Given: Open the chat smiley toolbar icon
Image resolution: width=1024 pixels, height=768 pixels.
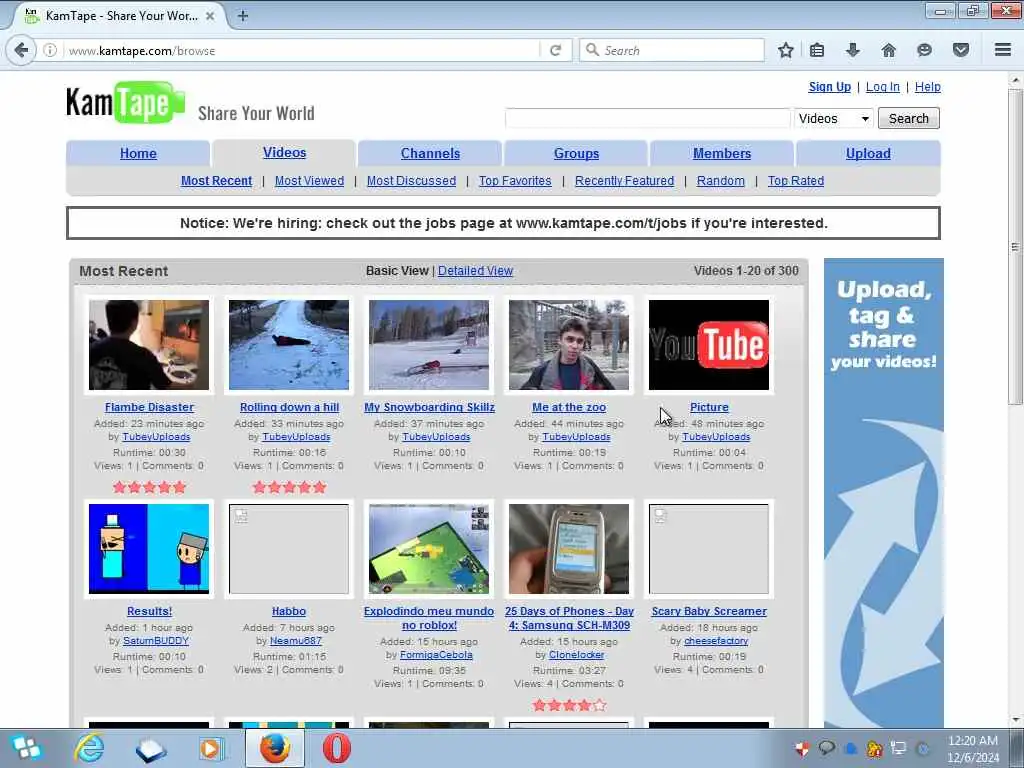Looking at the screenshot, I should (924, 50).
